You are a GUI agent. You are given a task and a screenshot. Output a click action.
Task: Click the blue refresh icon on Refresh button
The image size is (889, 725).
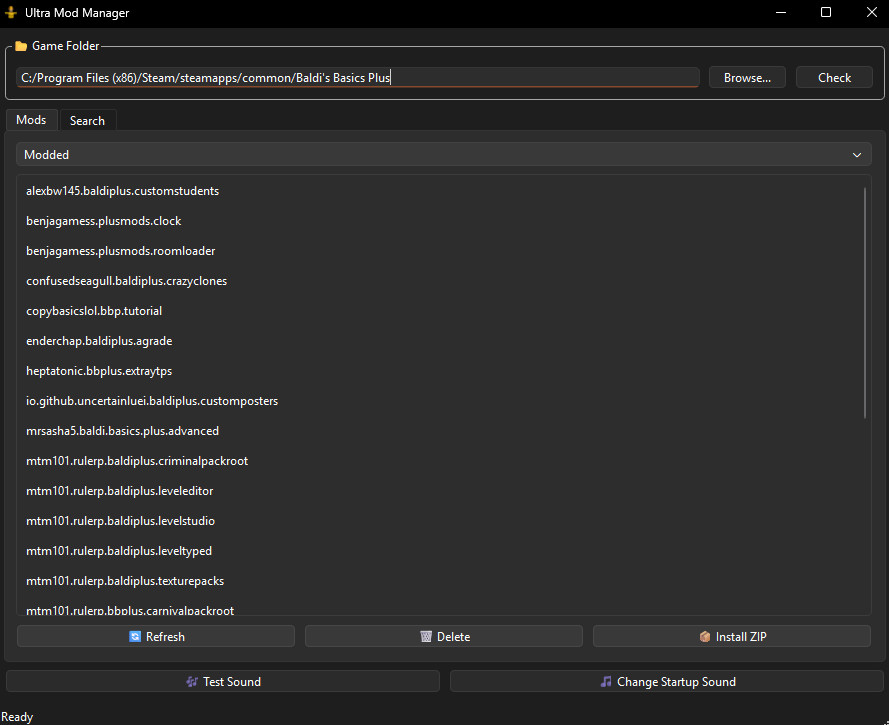tap(135, 636)
